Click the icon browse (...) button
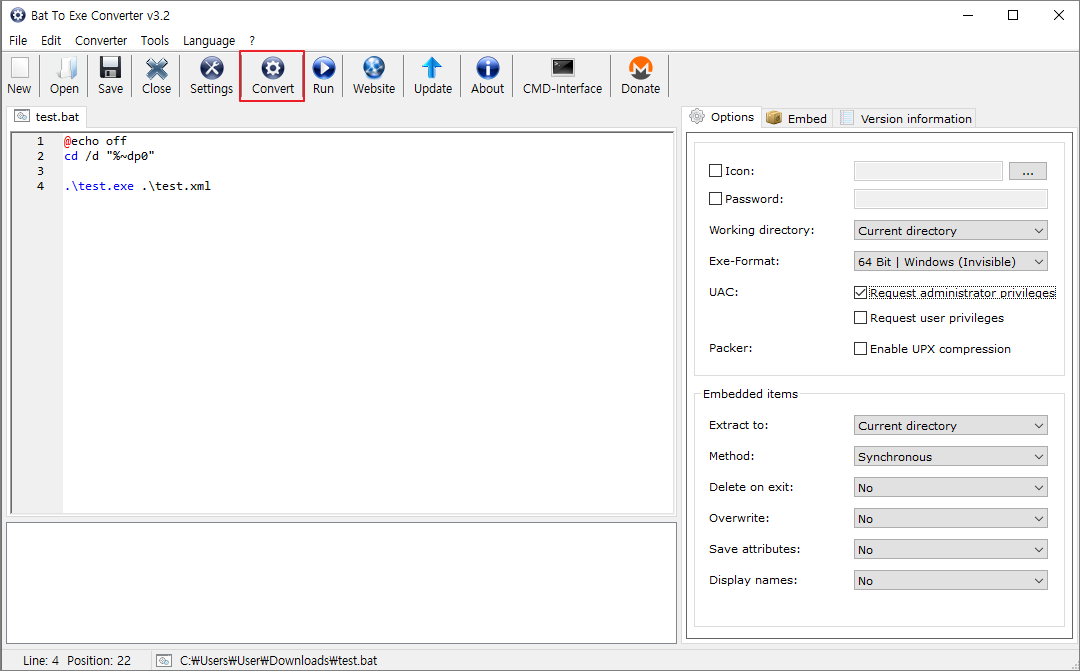 click(x=1028, y=171)
